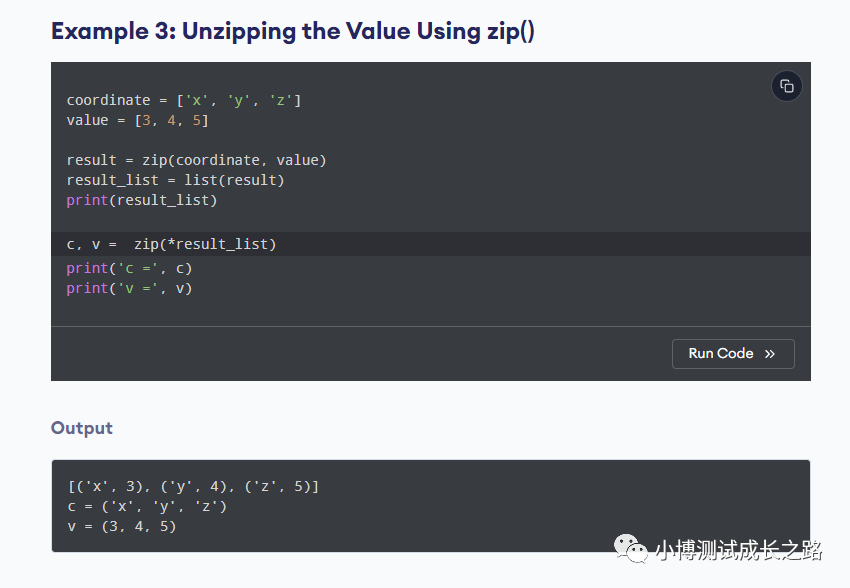
Task: Click the print('v =', v) line
Action: pyautogui.click(x=129, y=288)
